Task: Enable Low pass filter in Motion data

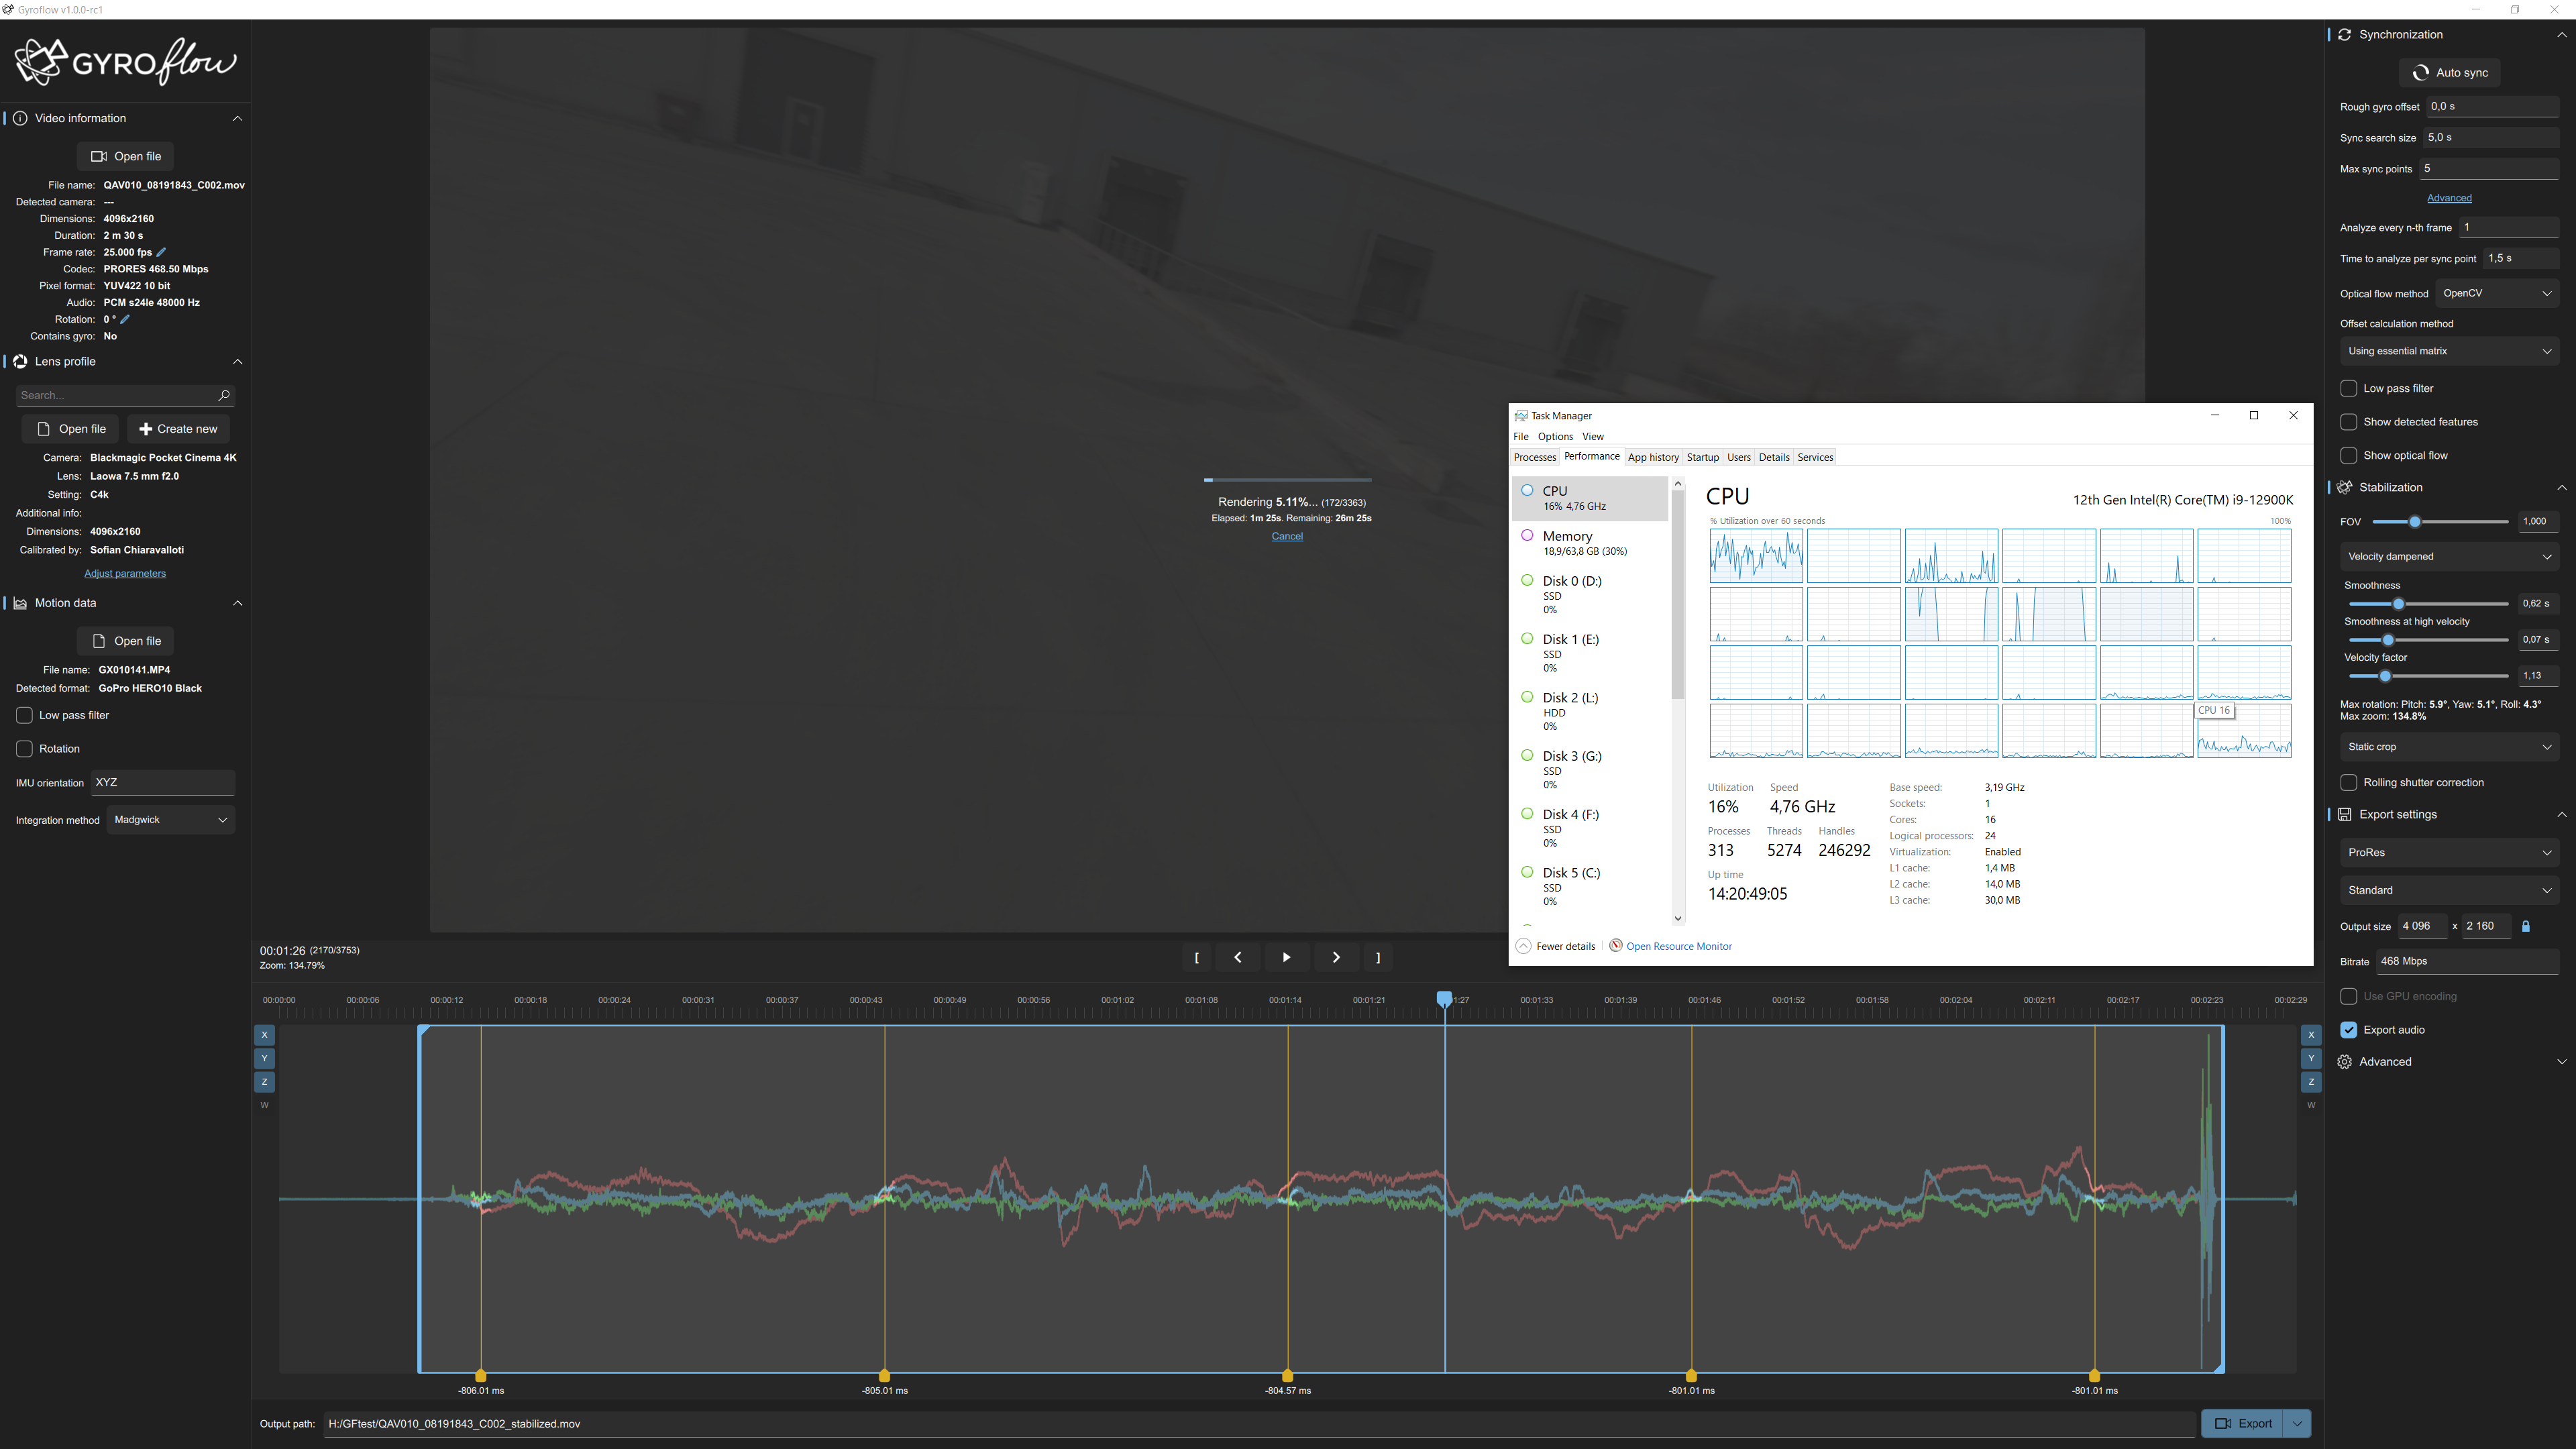Action: pyautogui.click(x=24, y=715)
